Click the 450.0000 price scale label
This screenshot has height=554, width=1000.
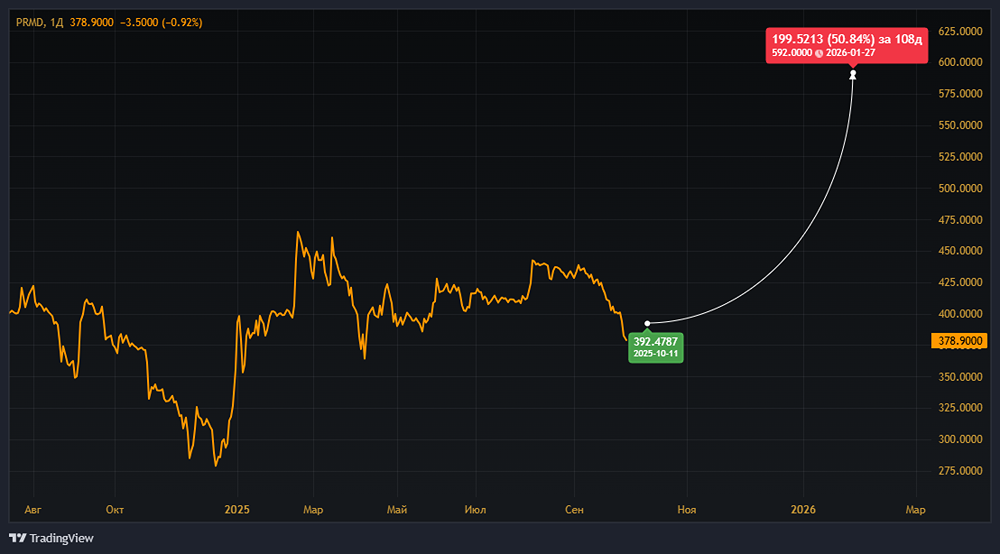[x=960, y=251]
